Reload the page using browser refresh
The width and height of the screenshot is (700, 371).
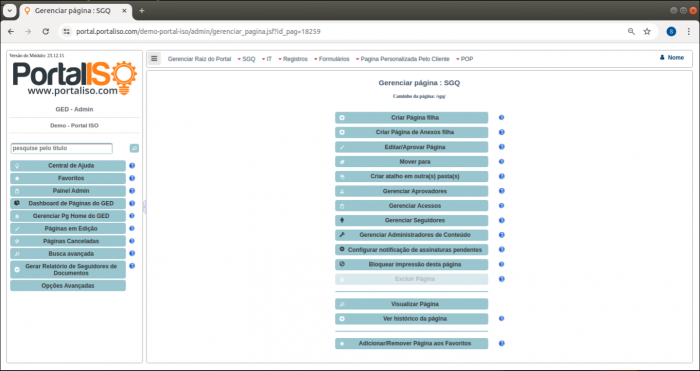46,32
